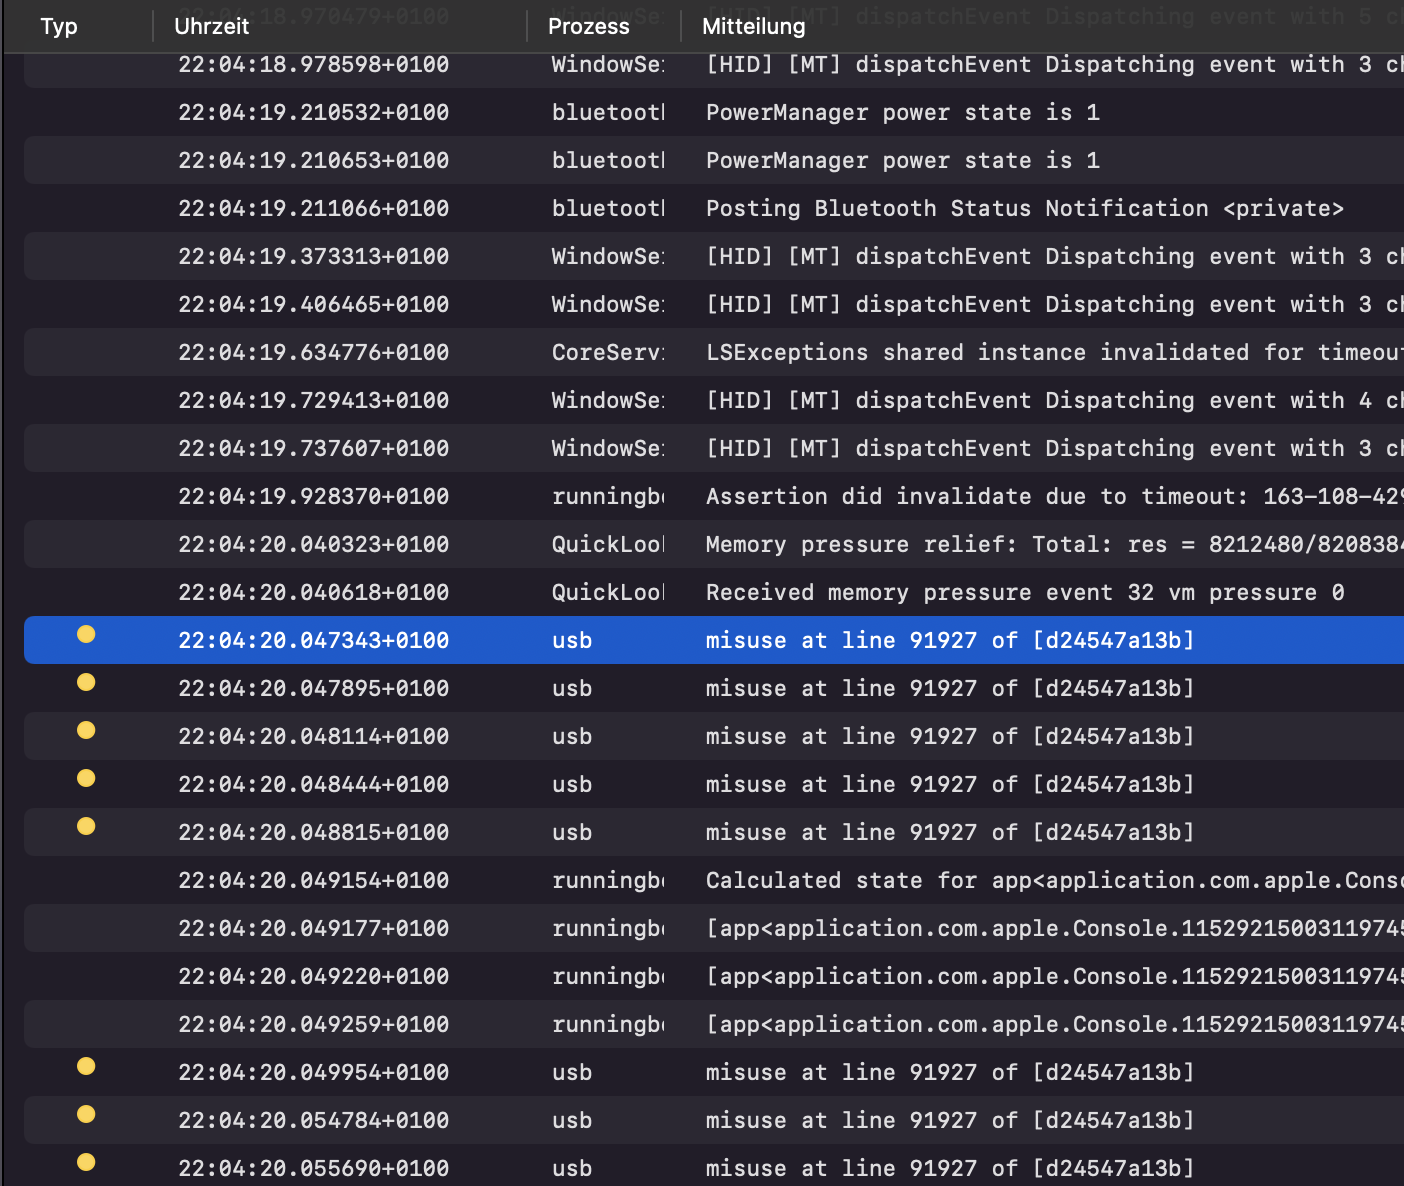Click yellow type dot at 22:04:20.048815
The image size is (1404, 1186).
(x=86, y=826)
